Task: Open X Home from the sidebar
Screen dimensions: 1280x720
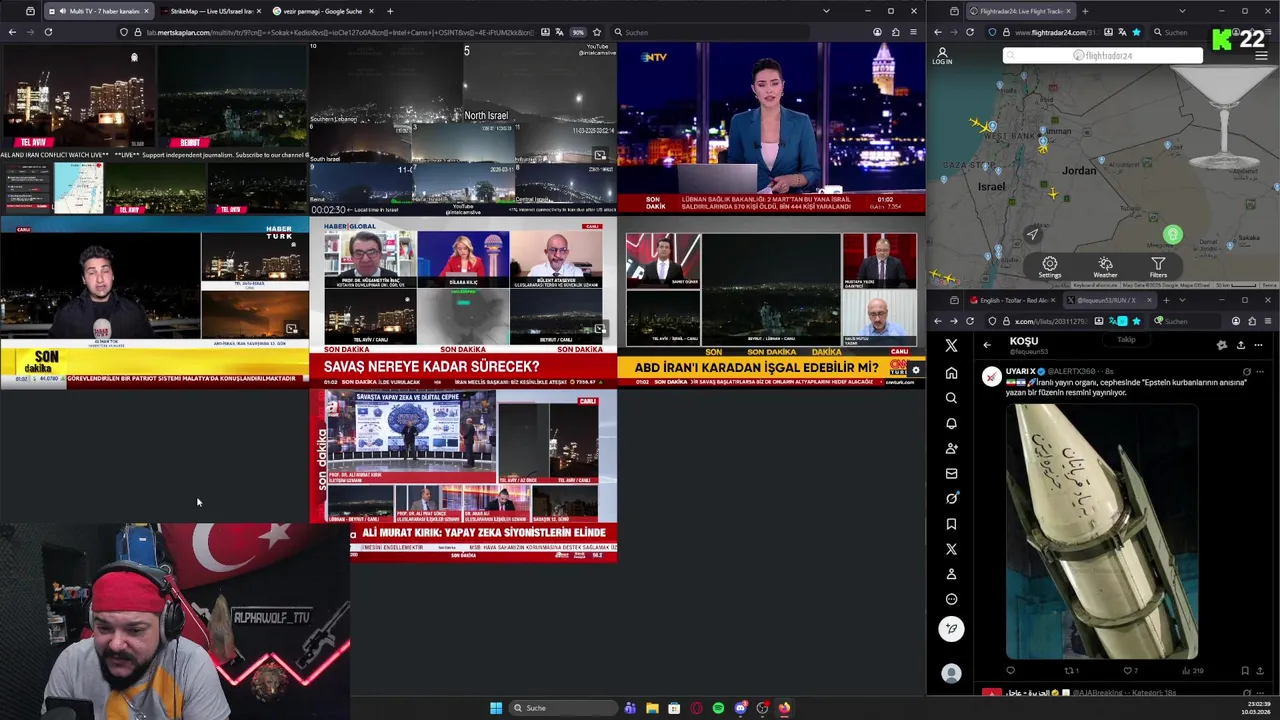Action: [951, 372]
